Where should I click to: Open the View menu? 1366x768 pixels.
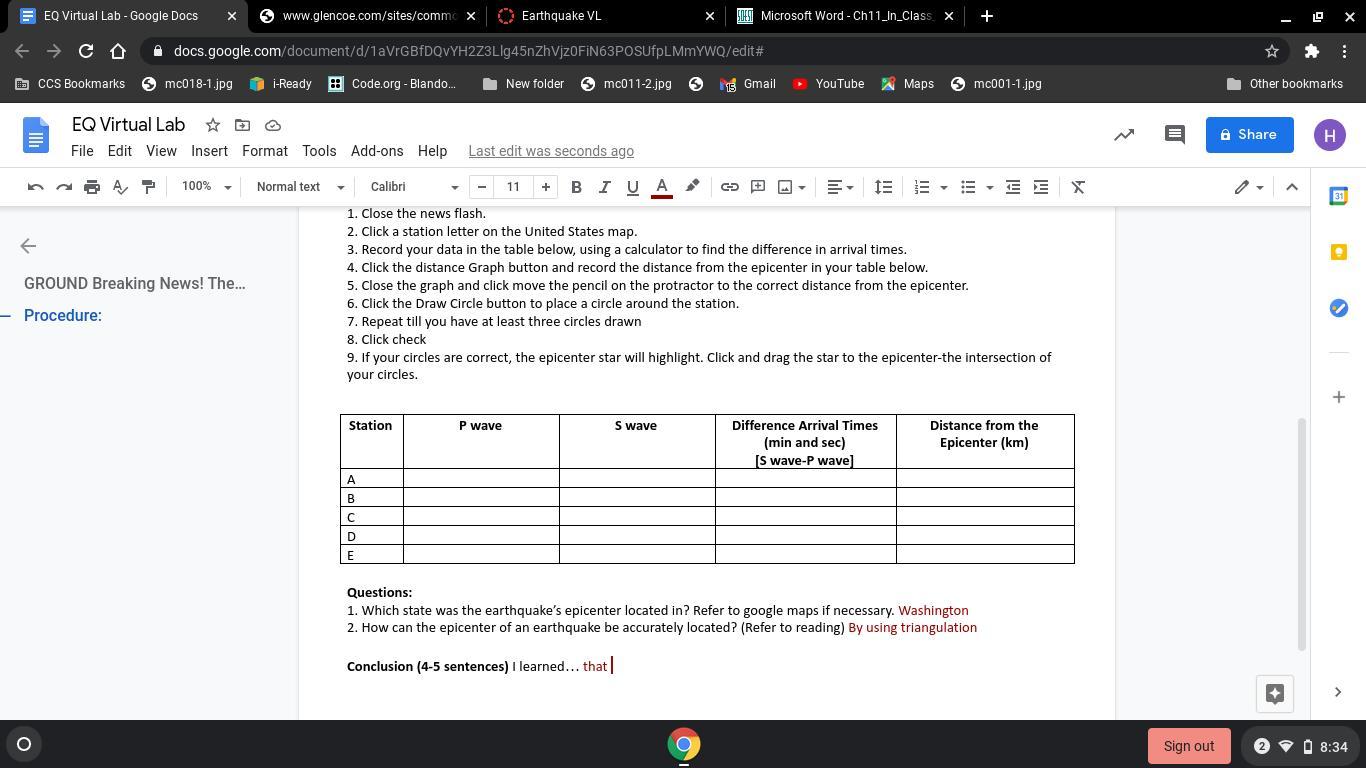coord(161,151)
